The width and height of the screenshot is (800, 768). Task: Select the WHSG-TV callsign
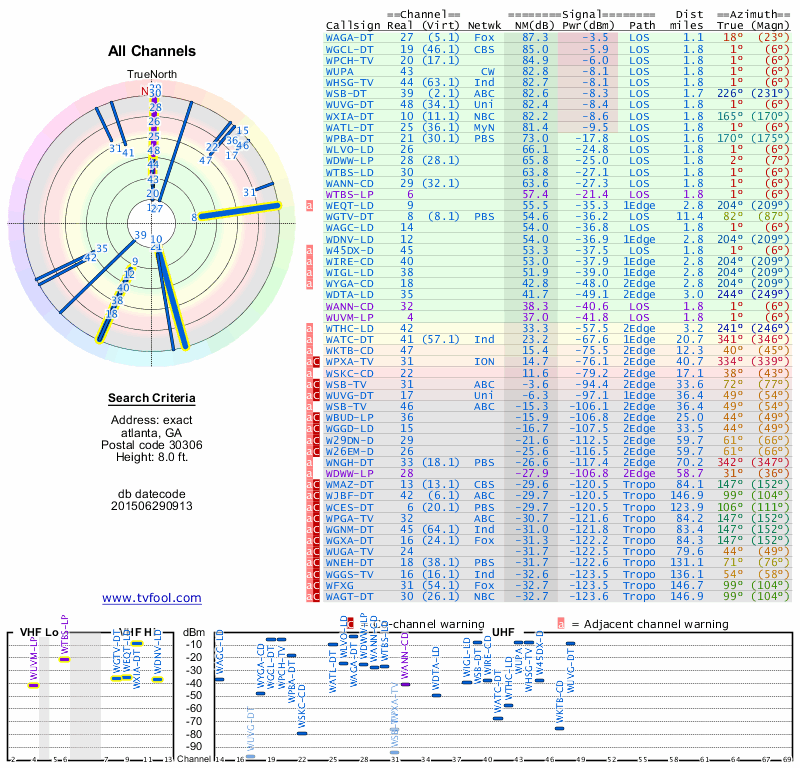click(x=349, y=83)
